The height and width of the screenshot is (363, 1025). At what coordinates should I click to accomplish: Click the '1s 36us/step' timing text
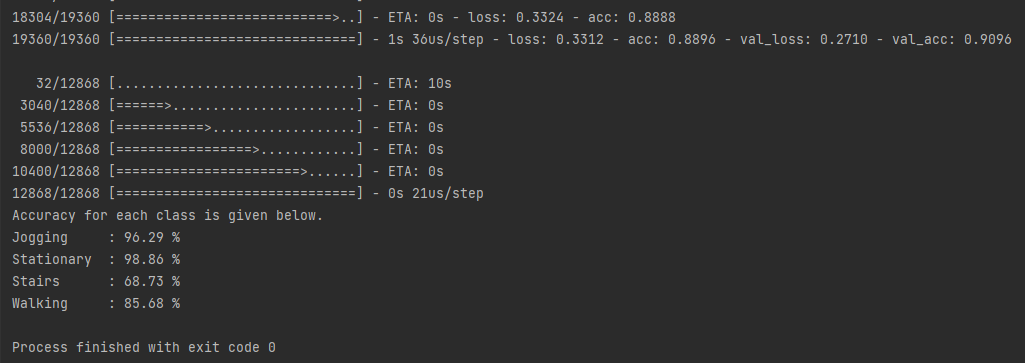pyautogui.click(x=436, y=39)
